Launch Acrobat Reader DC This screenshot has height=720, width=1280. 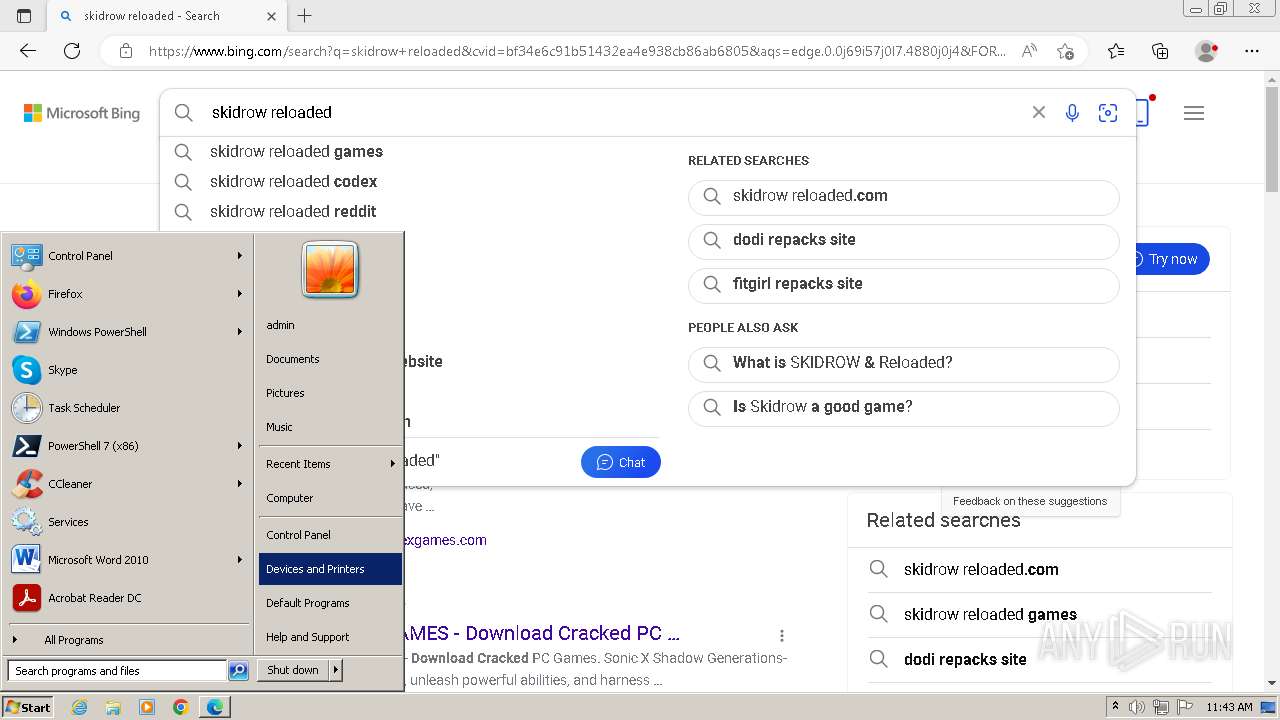[x=128, y=598]
